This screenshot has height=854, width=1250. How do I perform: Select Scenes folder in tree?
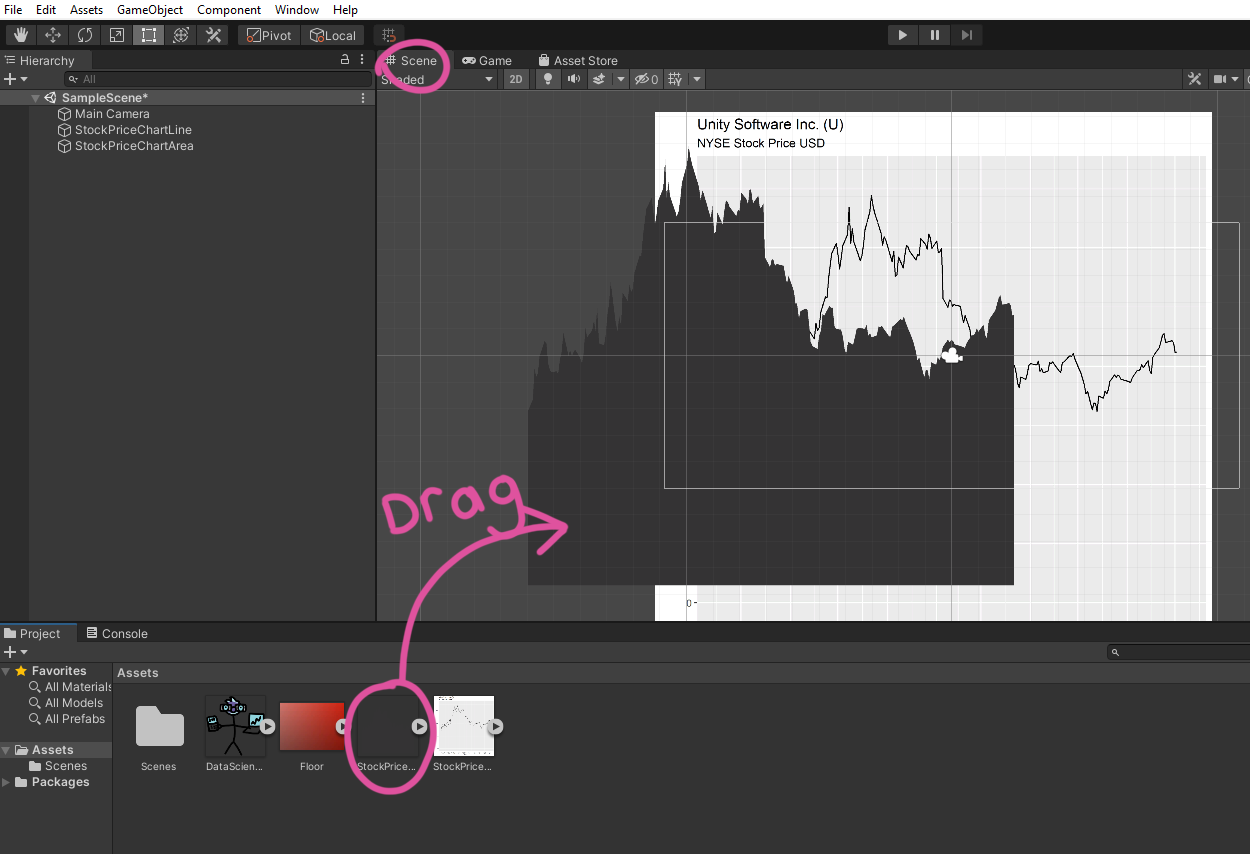click(x=57, y=766)
